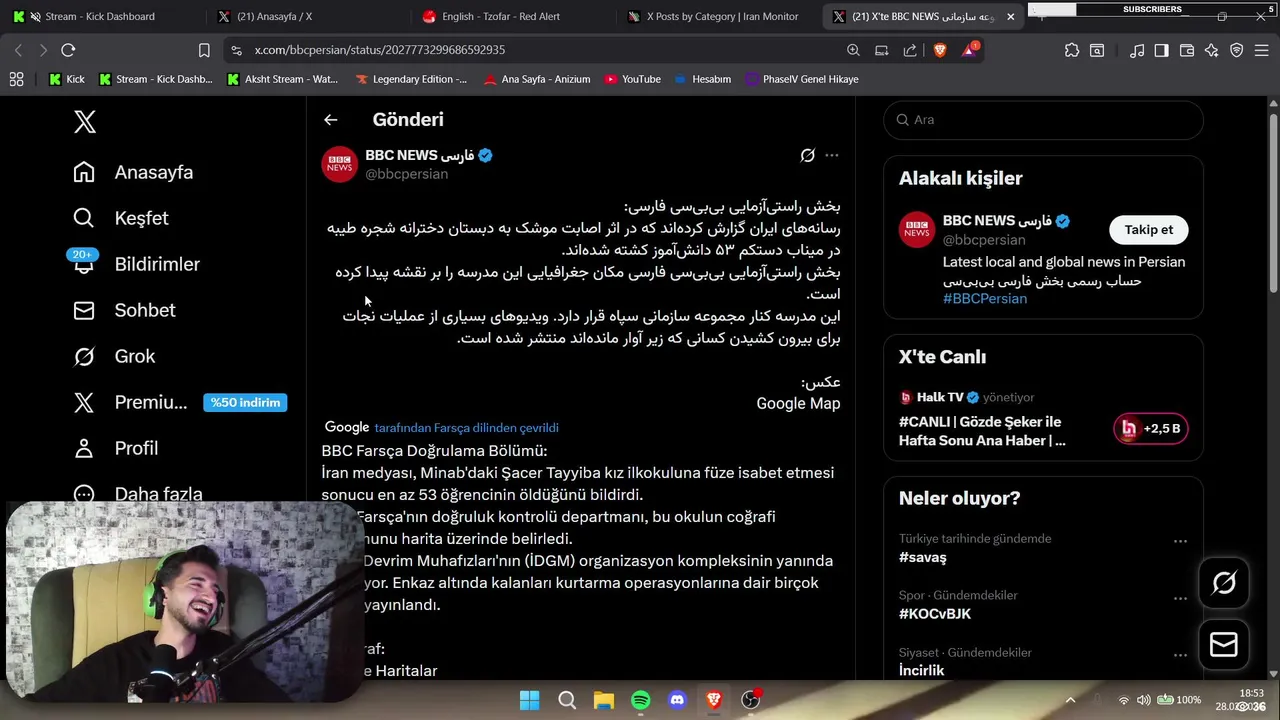Click +2,5 B live viewers badge
The height and width of the screenshot is (720, 1280).
point(1150,428)
